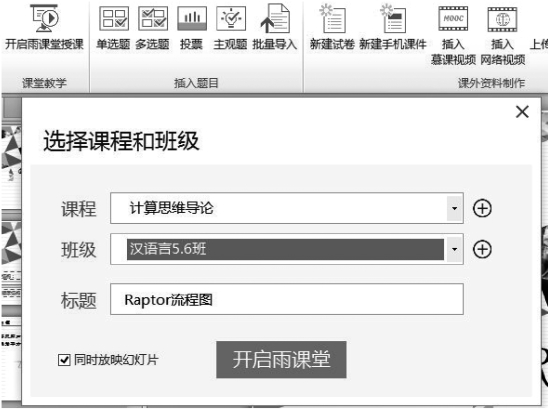Close the 选择课程和班级 dialog

(522, 112)
